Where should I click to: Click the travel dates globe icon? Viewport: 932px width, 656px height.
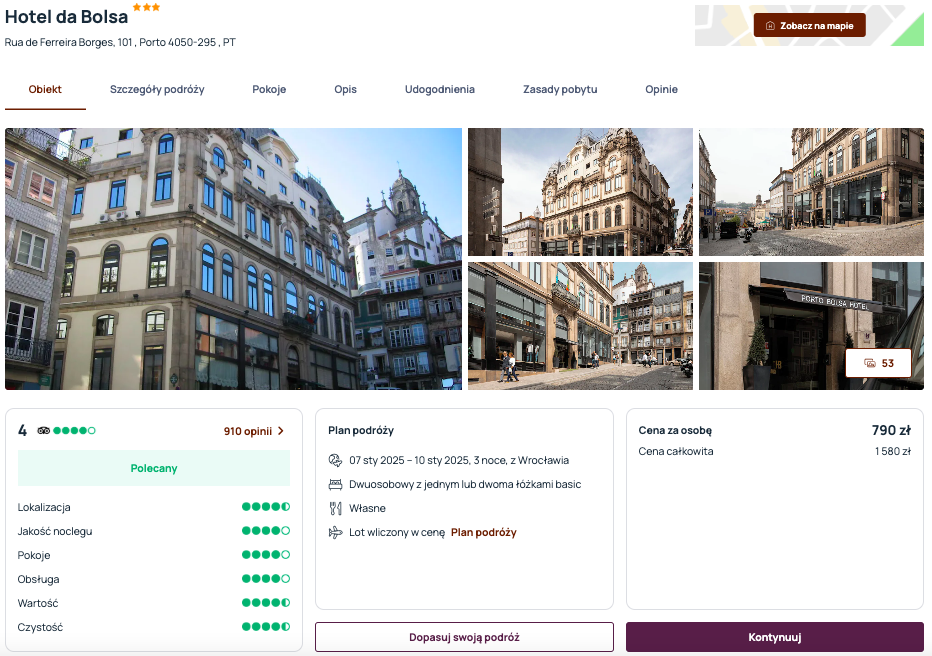[x=335, y=461]
